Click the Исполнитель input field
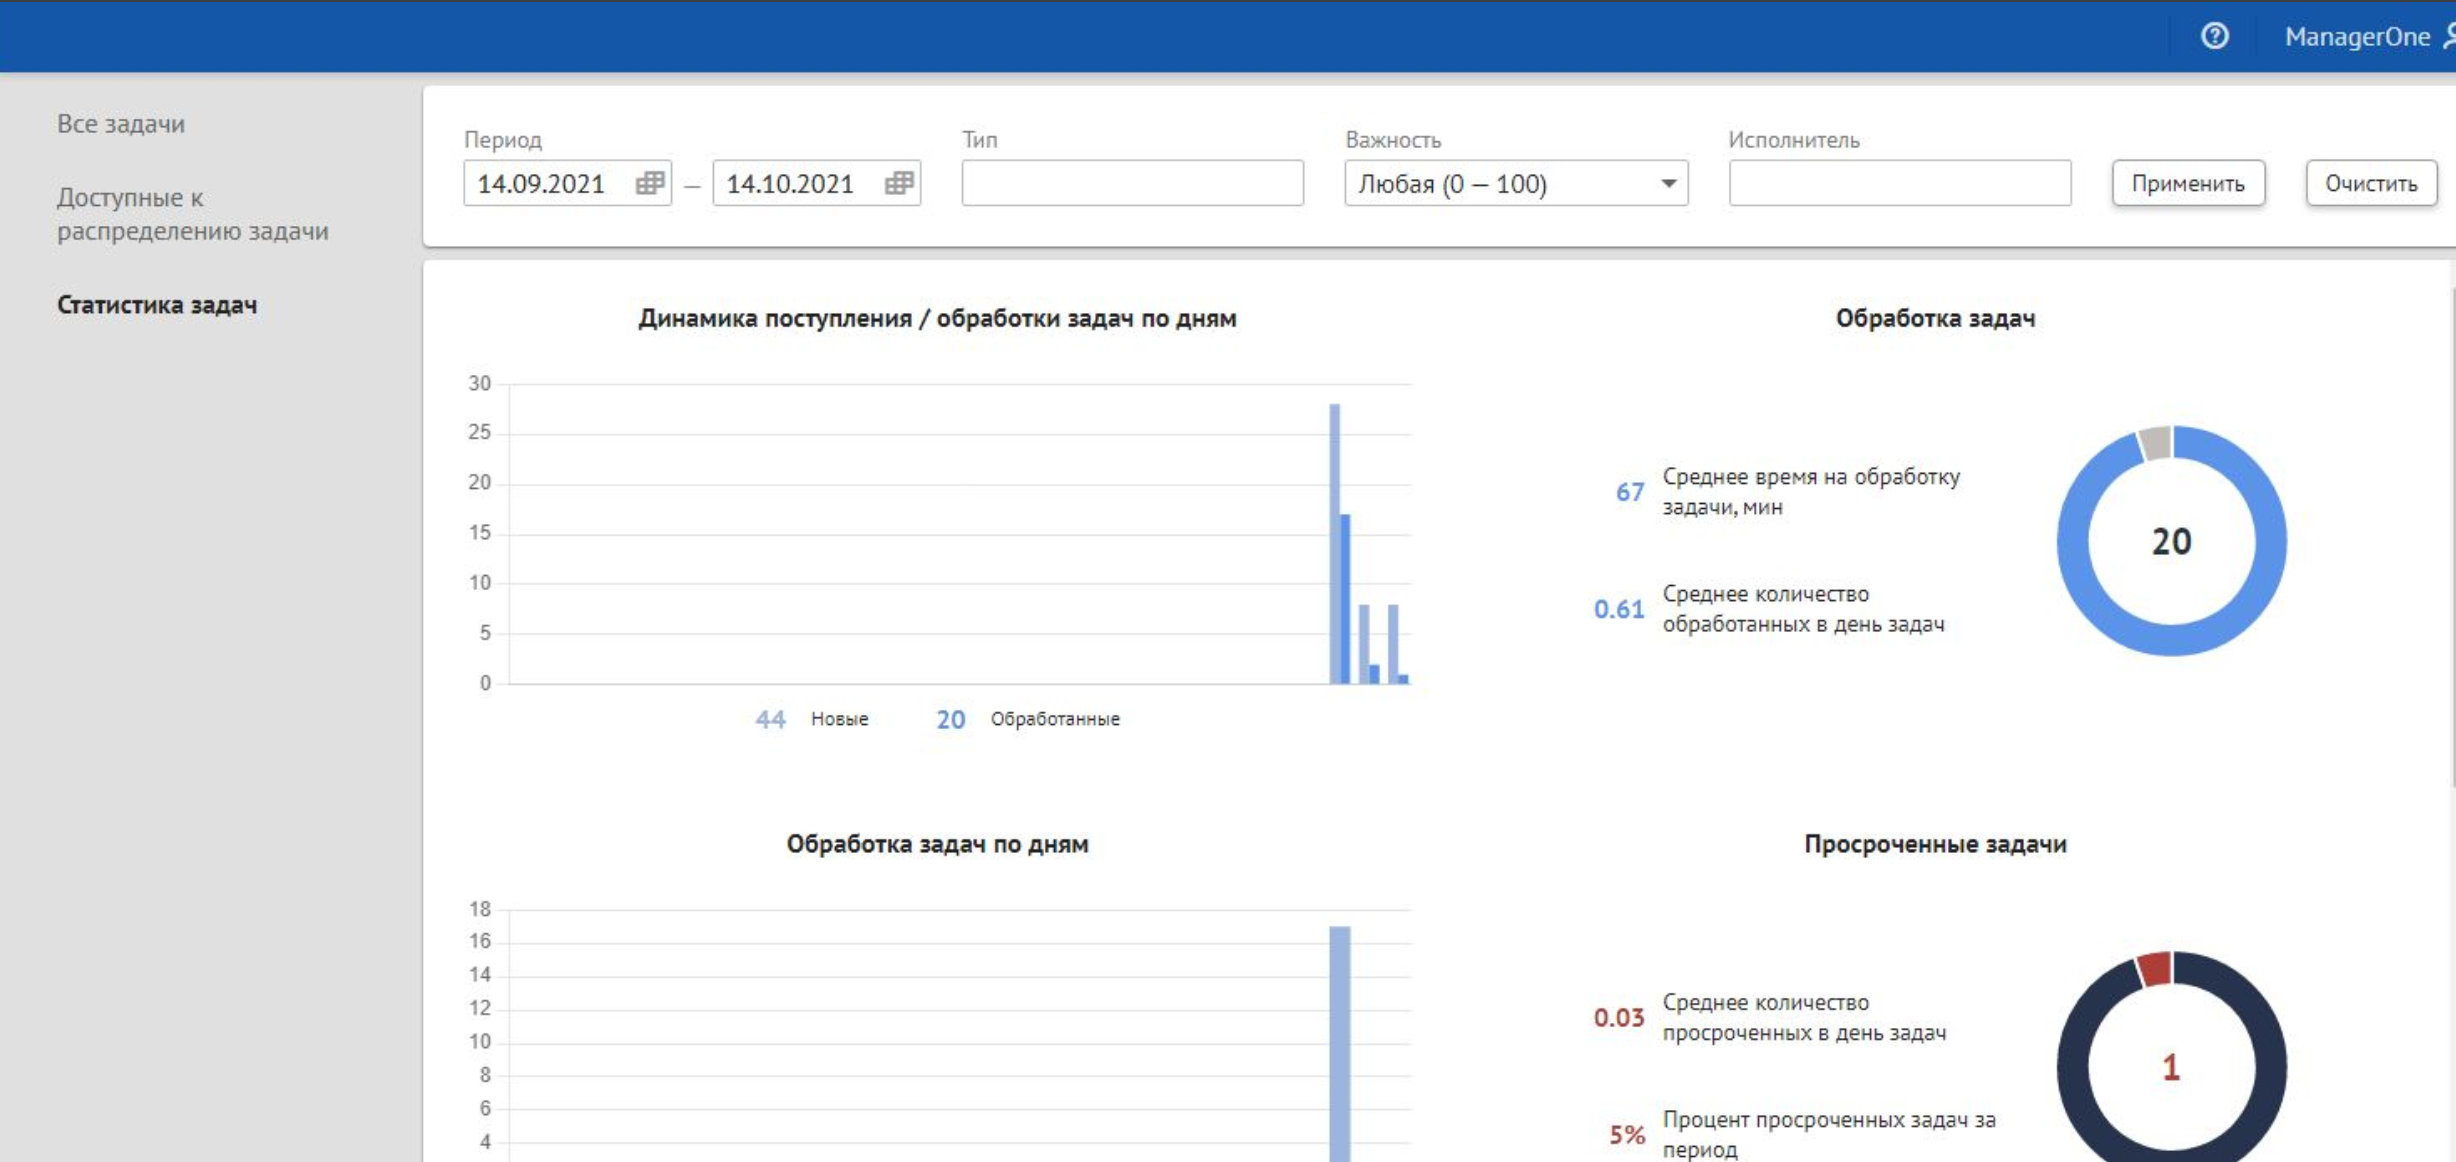This screenshot has width=2456, height=1162. tap(1900, 183)
